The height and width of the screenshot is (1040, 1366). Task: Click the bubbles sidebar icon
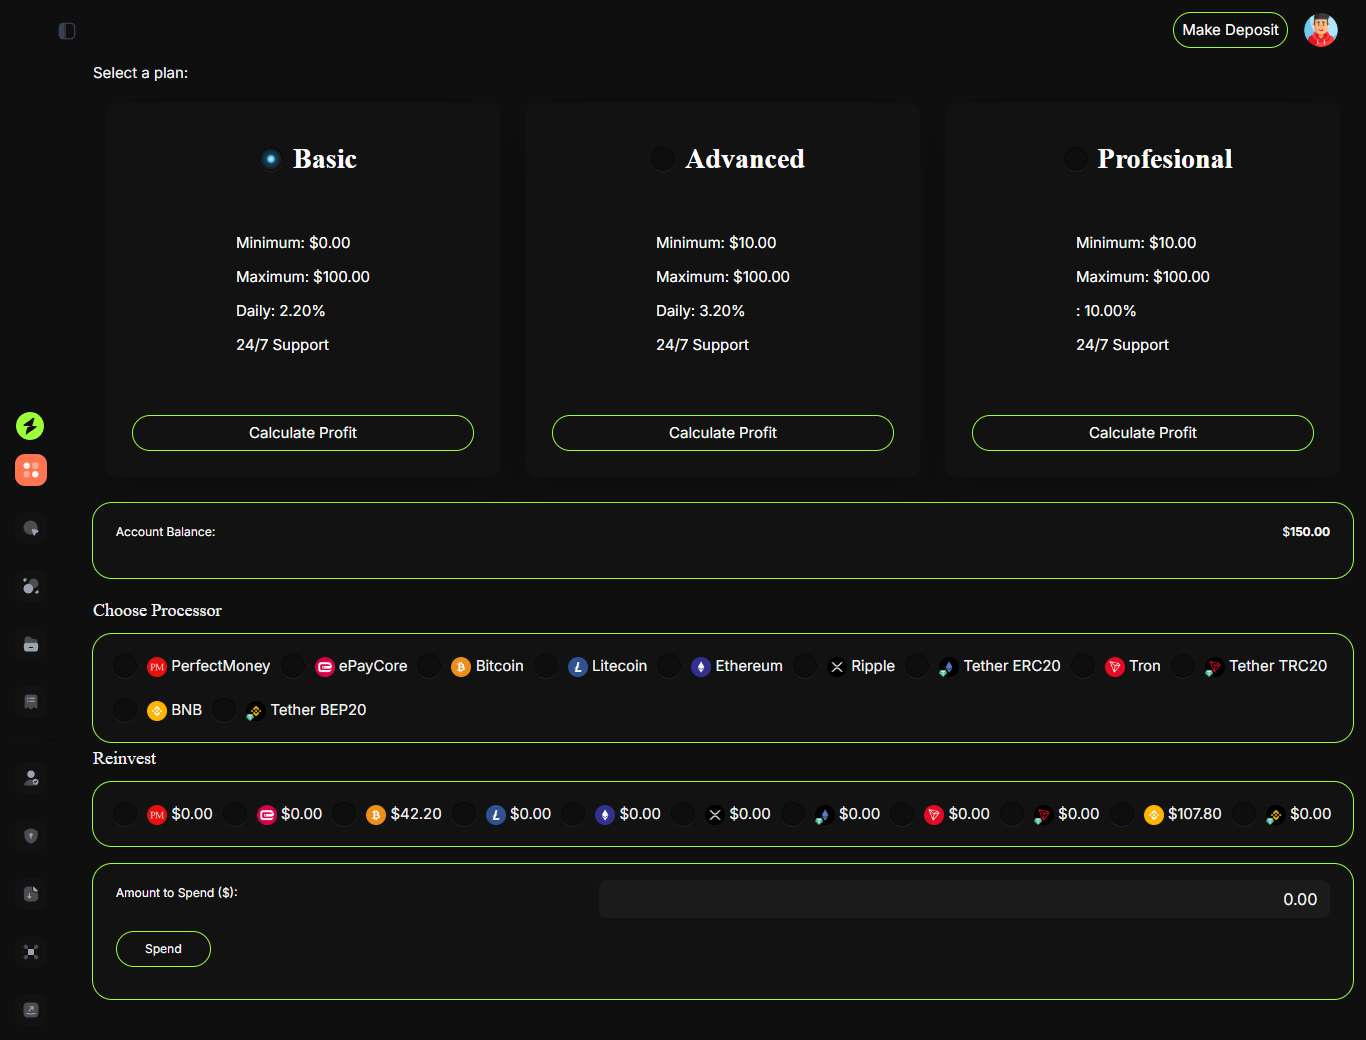[31, 586]
